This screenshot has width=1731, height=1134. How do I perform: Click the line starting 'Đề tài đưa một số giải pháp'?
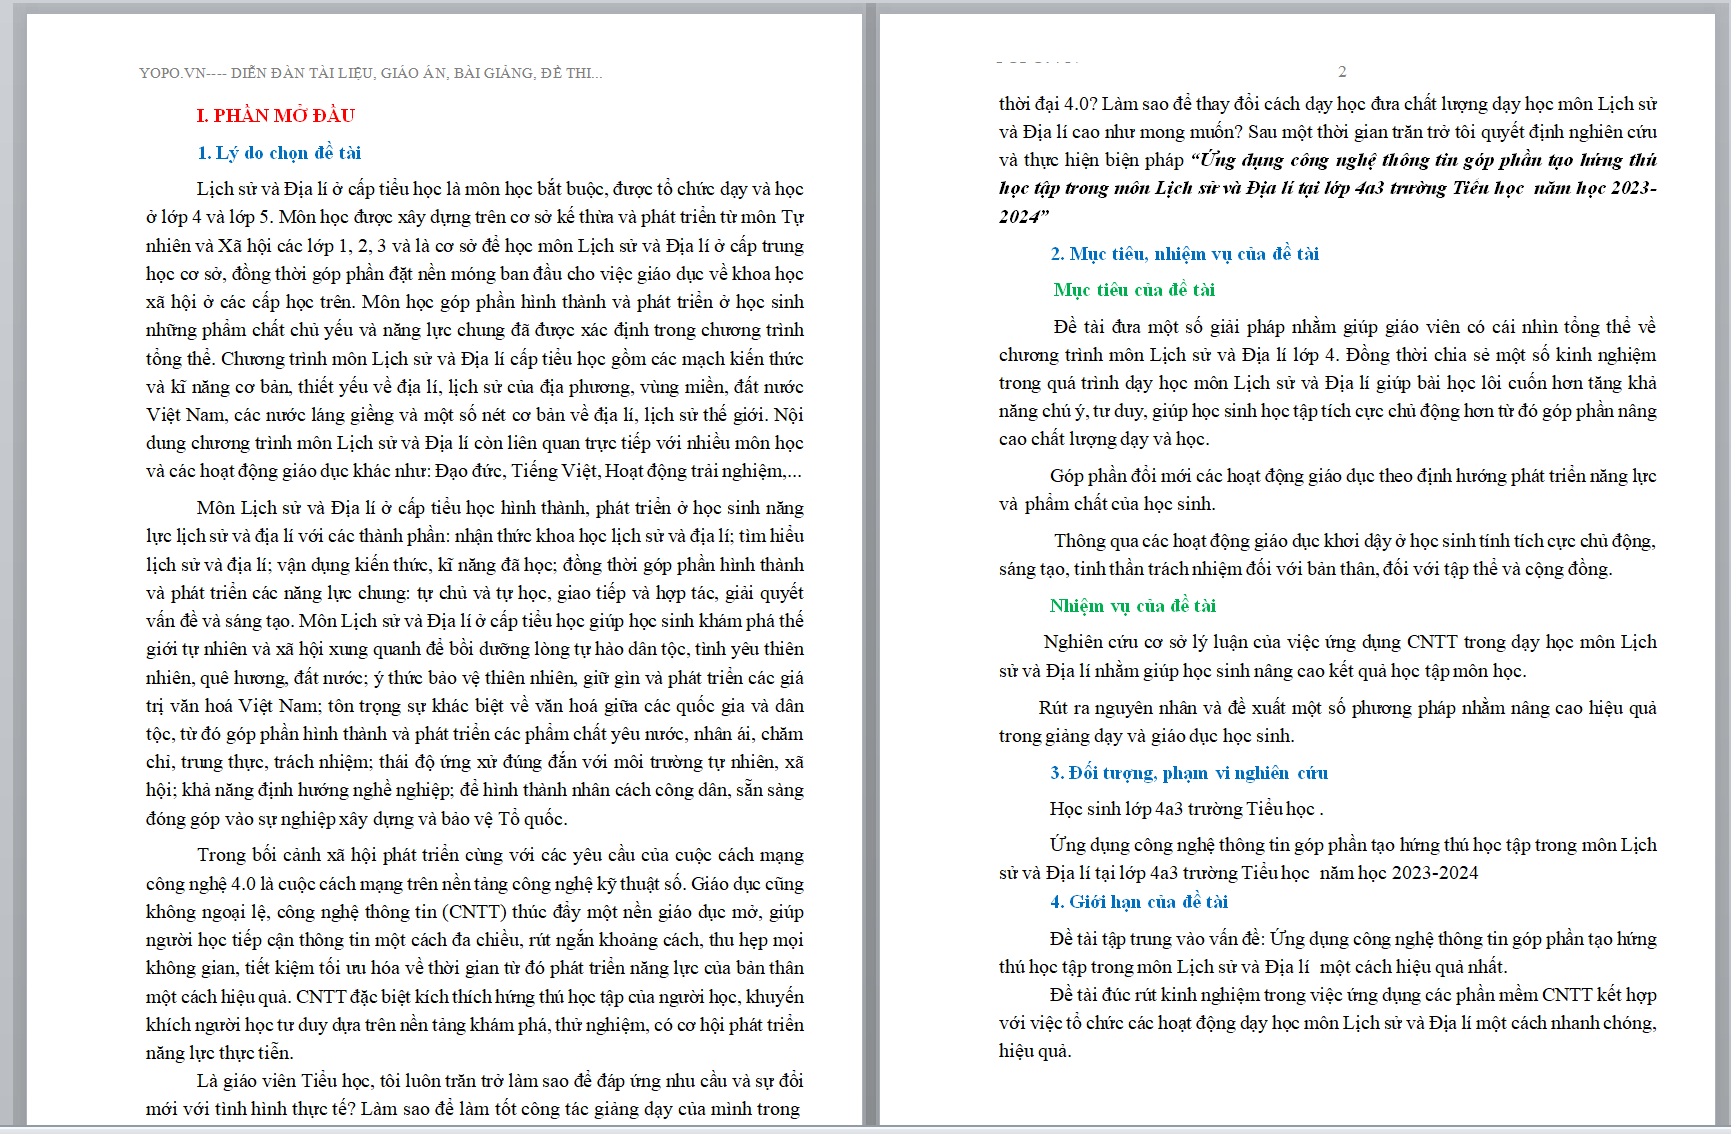1355,327
